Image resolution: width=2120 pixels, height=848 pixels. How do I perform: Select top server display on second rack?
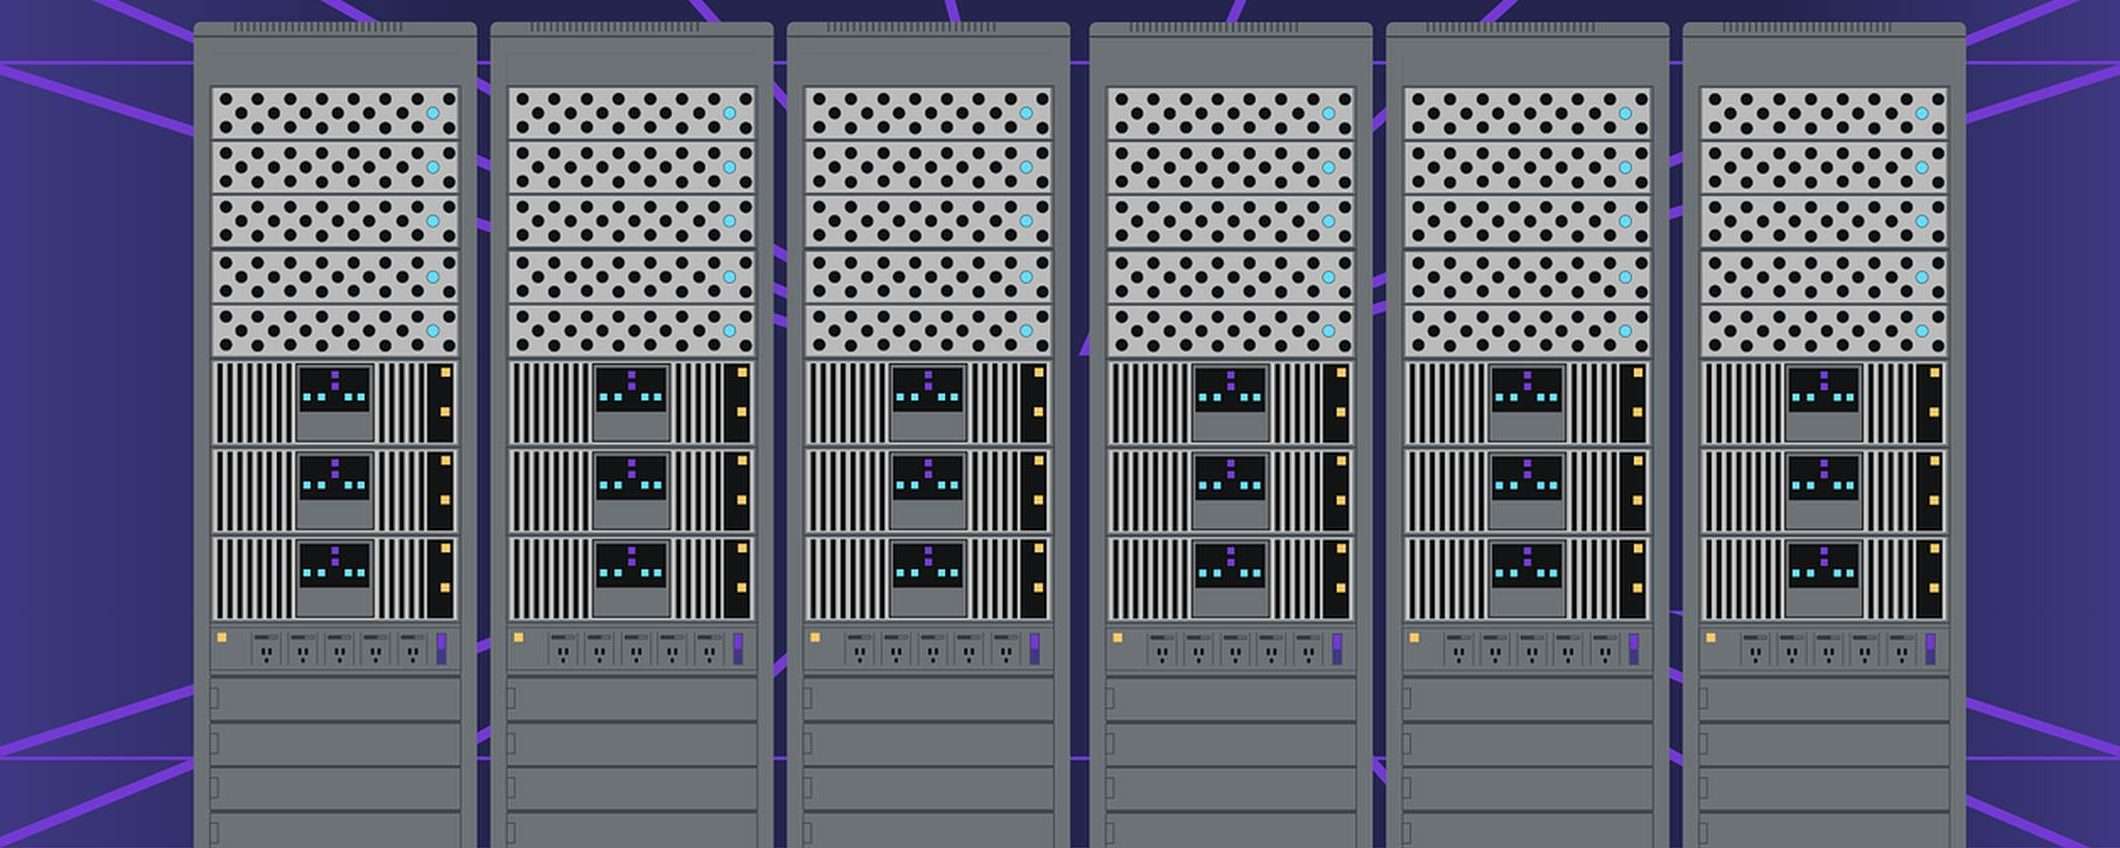(631, 390)
